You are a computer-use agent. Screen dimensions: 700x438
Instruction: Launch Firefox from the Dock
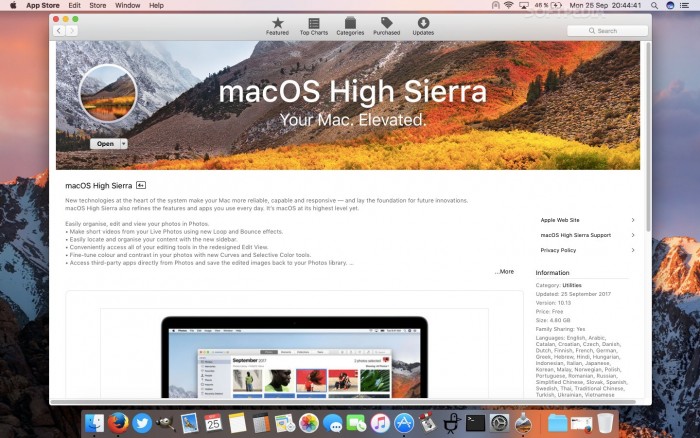click(x=118, y=423)
